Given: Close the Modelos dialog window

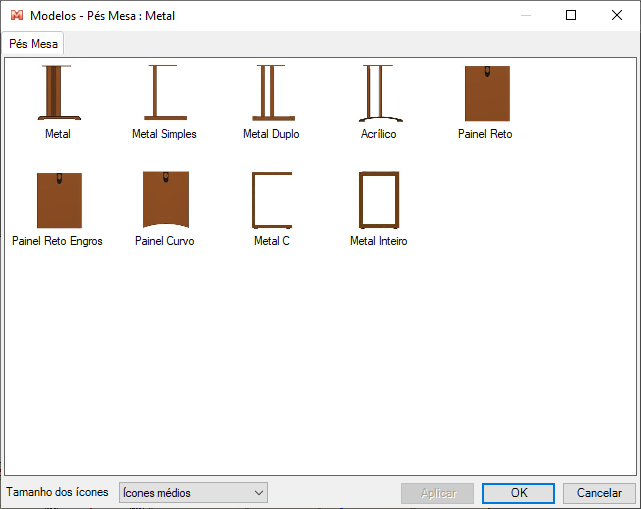Looking at the screenshot, I should [x=617, y=16].
